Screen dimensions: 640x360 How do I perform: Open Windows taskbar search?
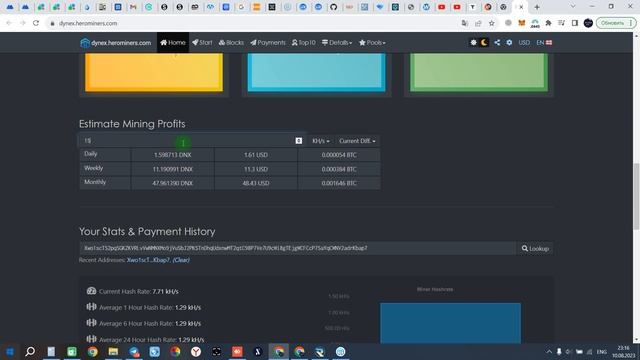pos(30,351)
